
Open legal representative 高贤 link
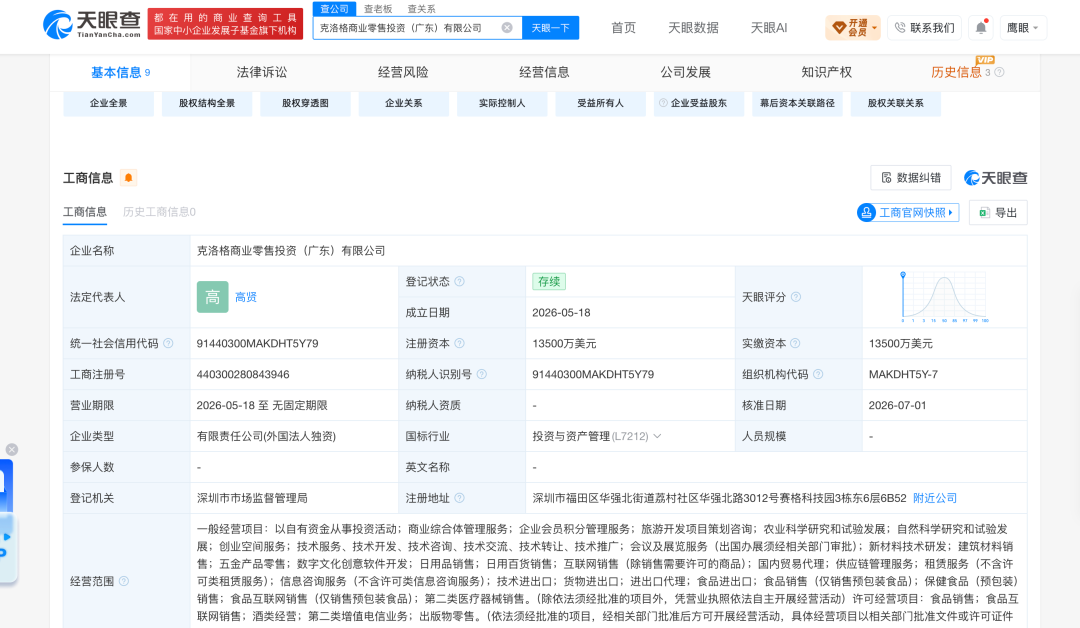click(246, 297)
